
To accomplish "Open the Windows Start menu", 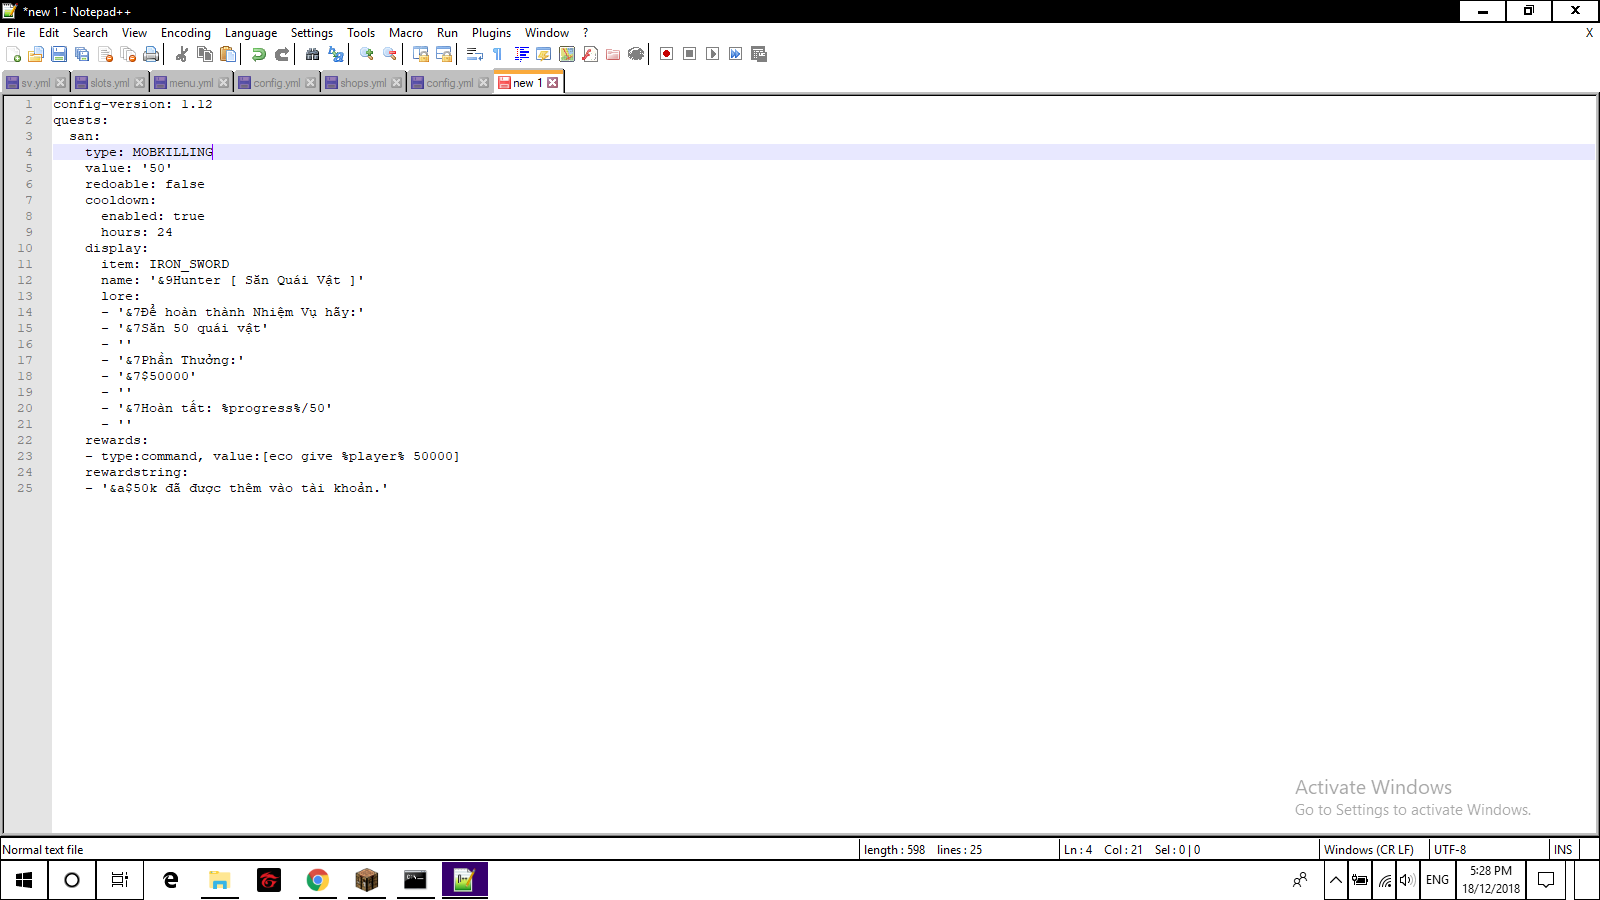I will coord(22,880).
